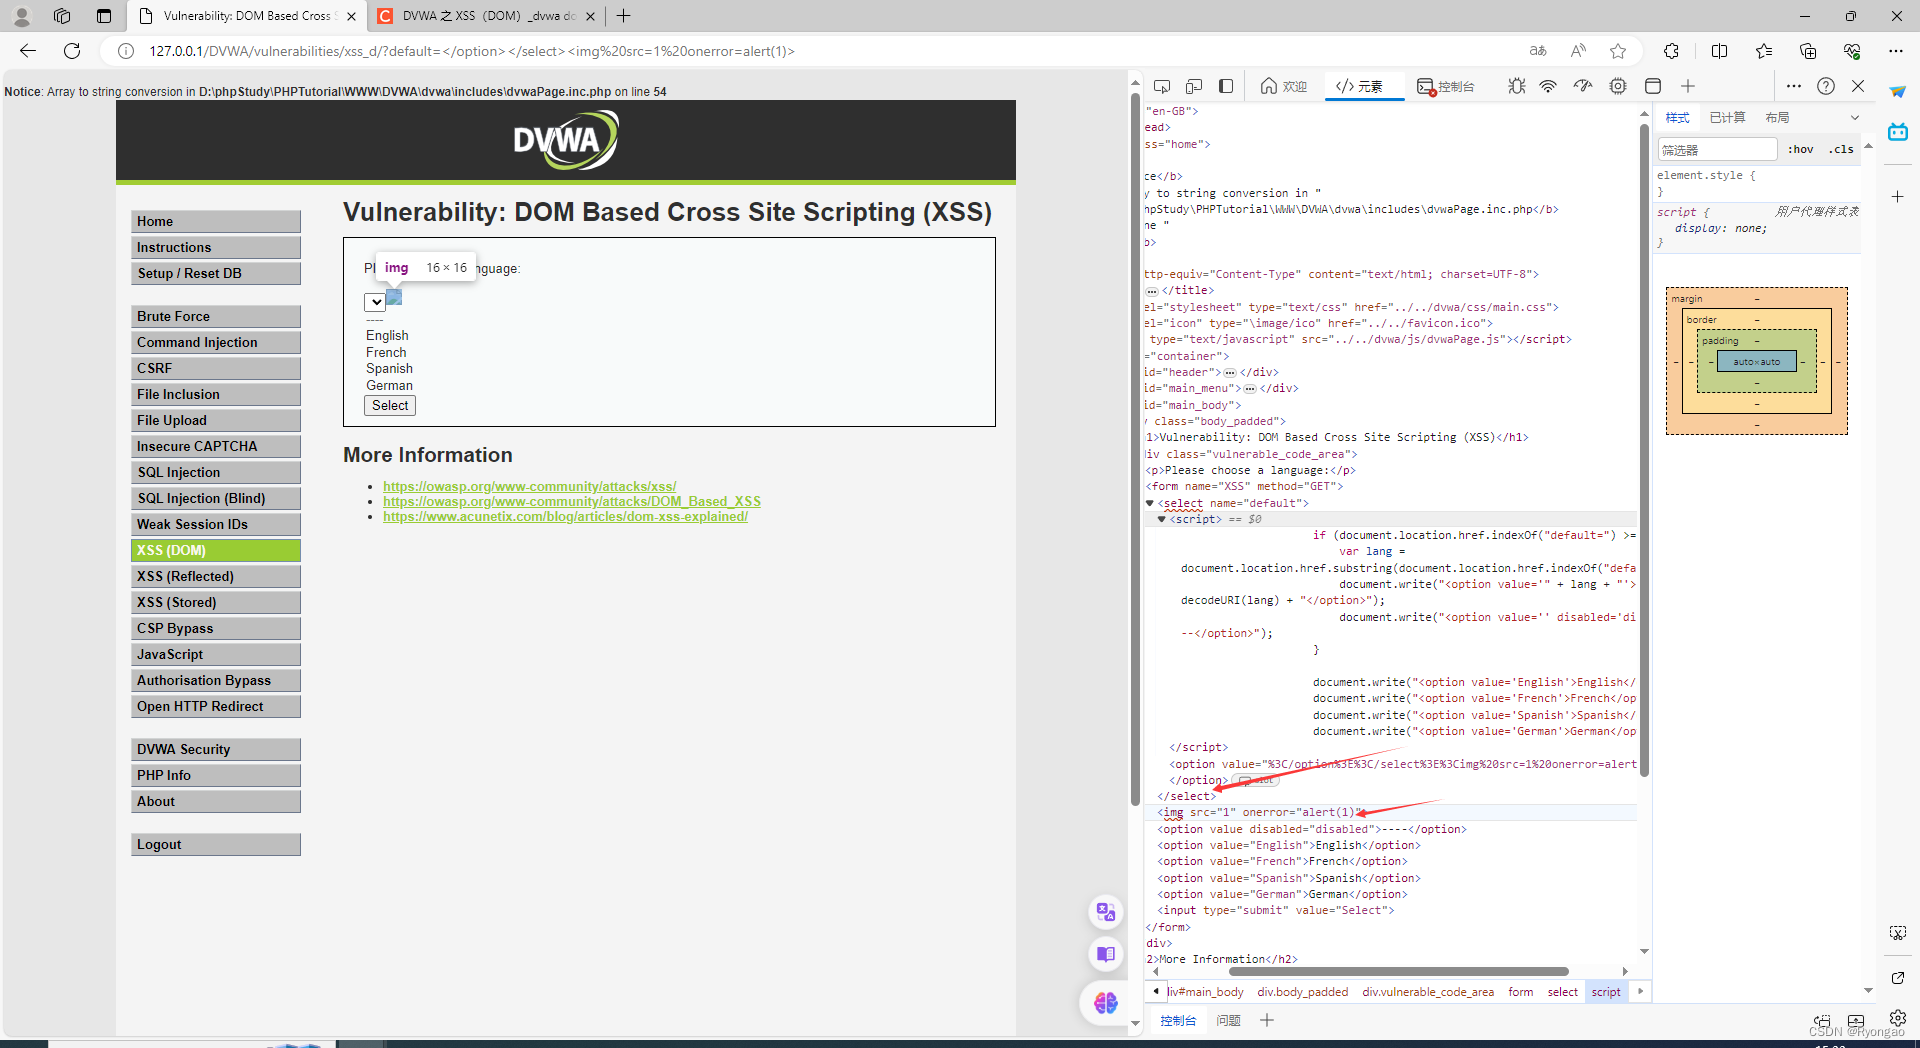Click the img src=1 onerror DOM line
This screenshot has height=1048, width=1920.
coord(1390,813)
